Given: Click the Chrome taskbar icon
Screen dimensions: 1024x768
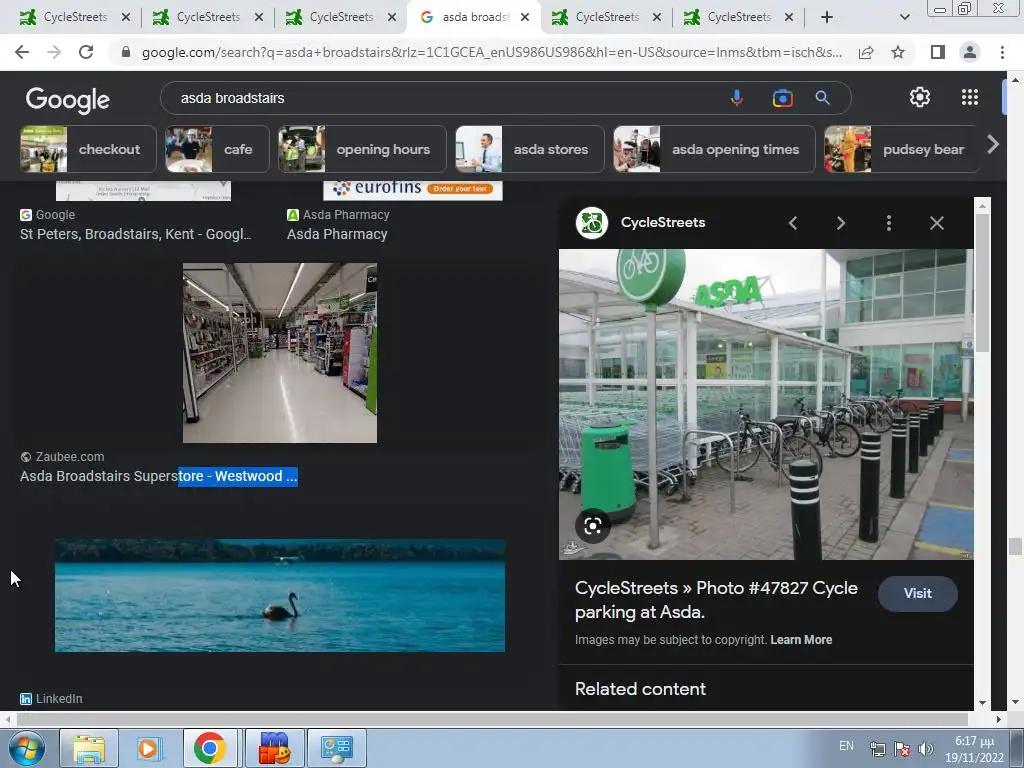Looking at the screenshot, I should click(210, 748).
